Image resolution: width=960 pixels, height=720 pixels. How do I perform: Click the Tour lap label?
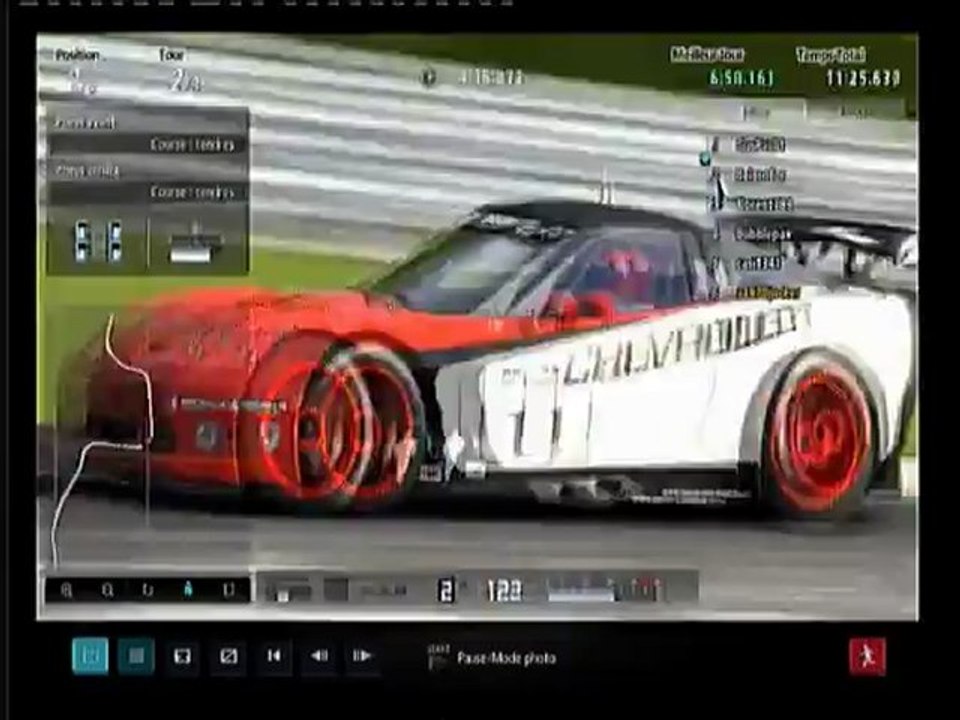pos(171,55)
